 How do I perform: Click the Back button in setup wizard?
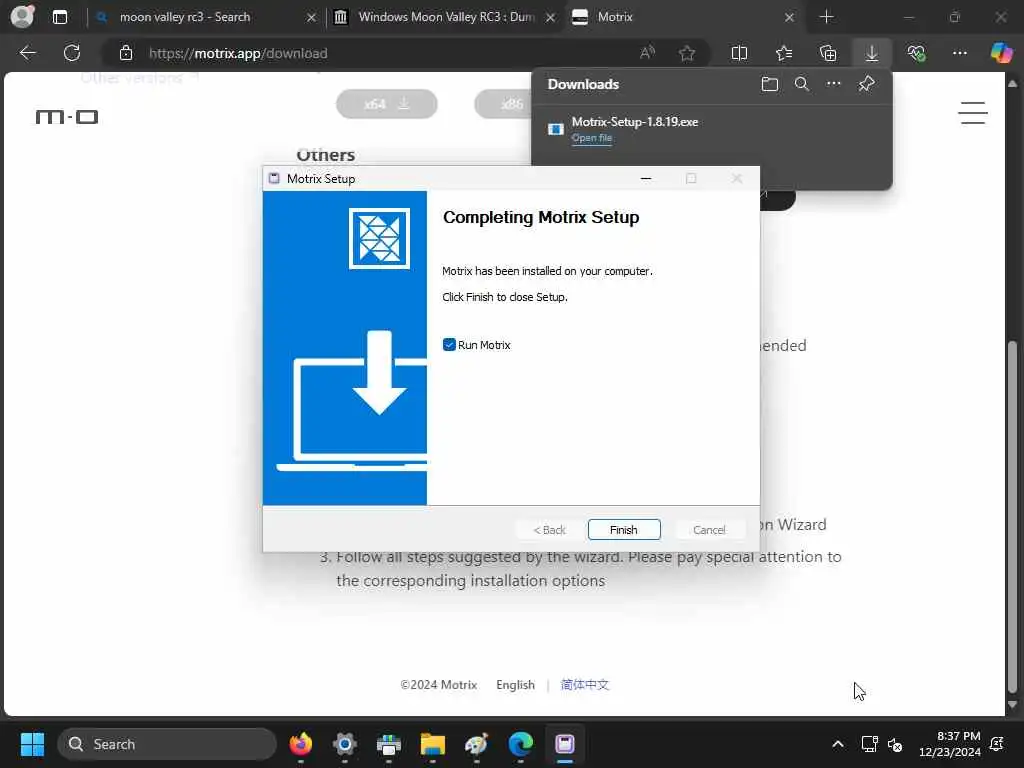pyautogui.click(x=549, y=530)
